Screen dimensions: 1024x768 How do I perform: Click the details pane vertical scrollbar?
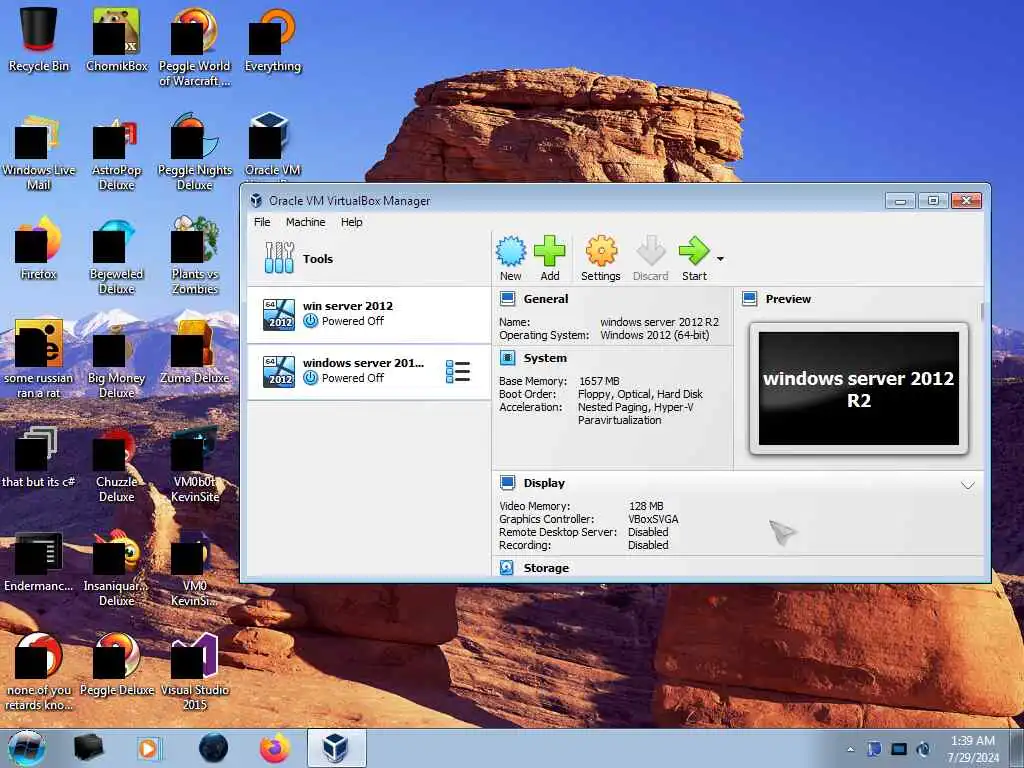981,312
